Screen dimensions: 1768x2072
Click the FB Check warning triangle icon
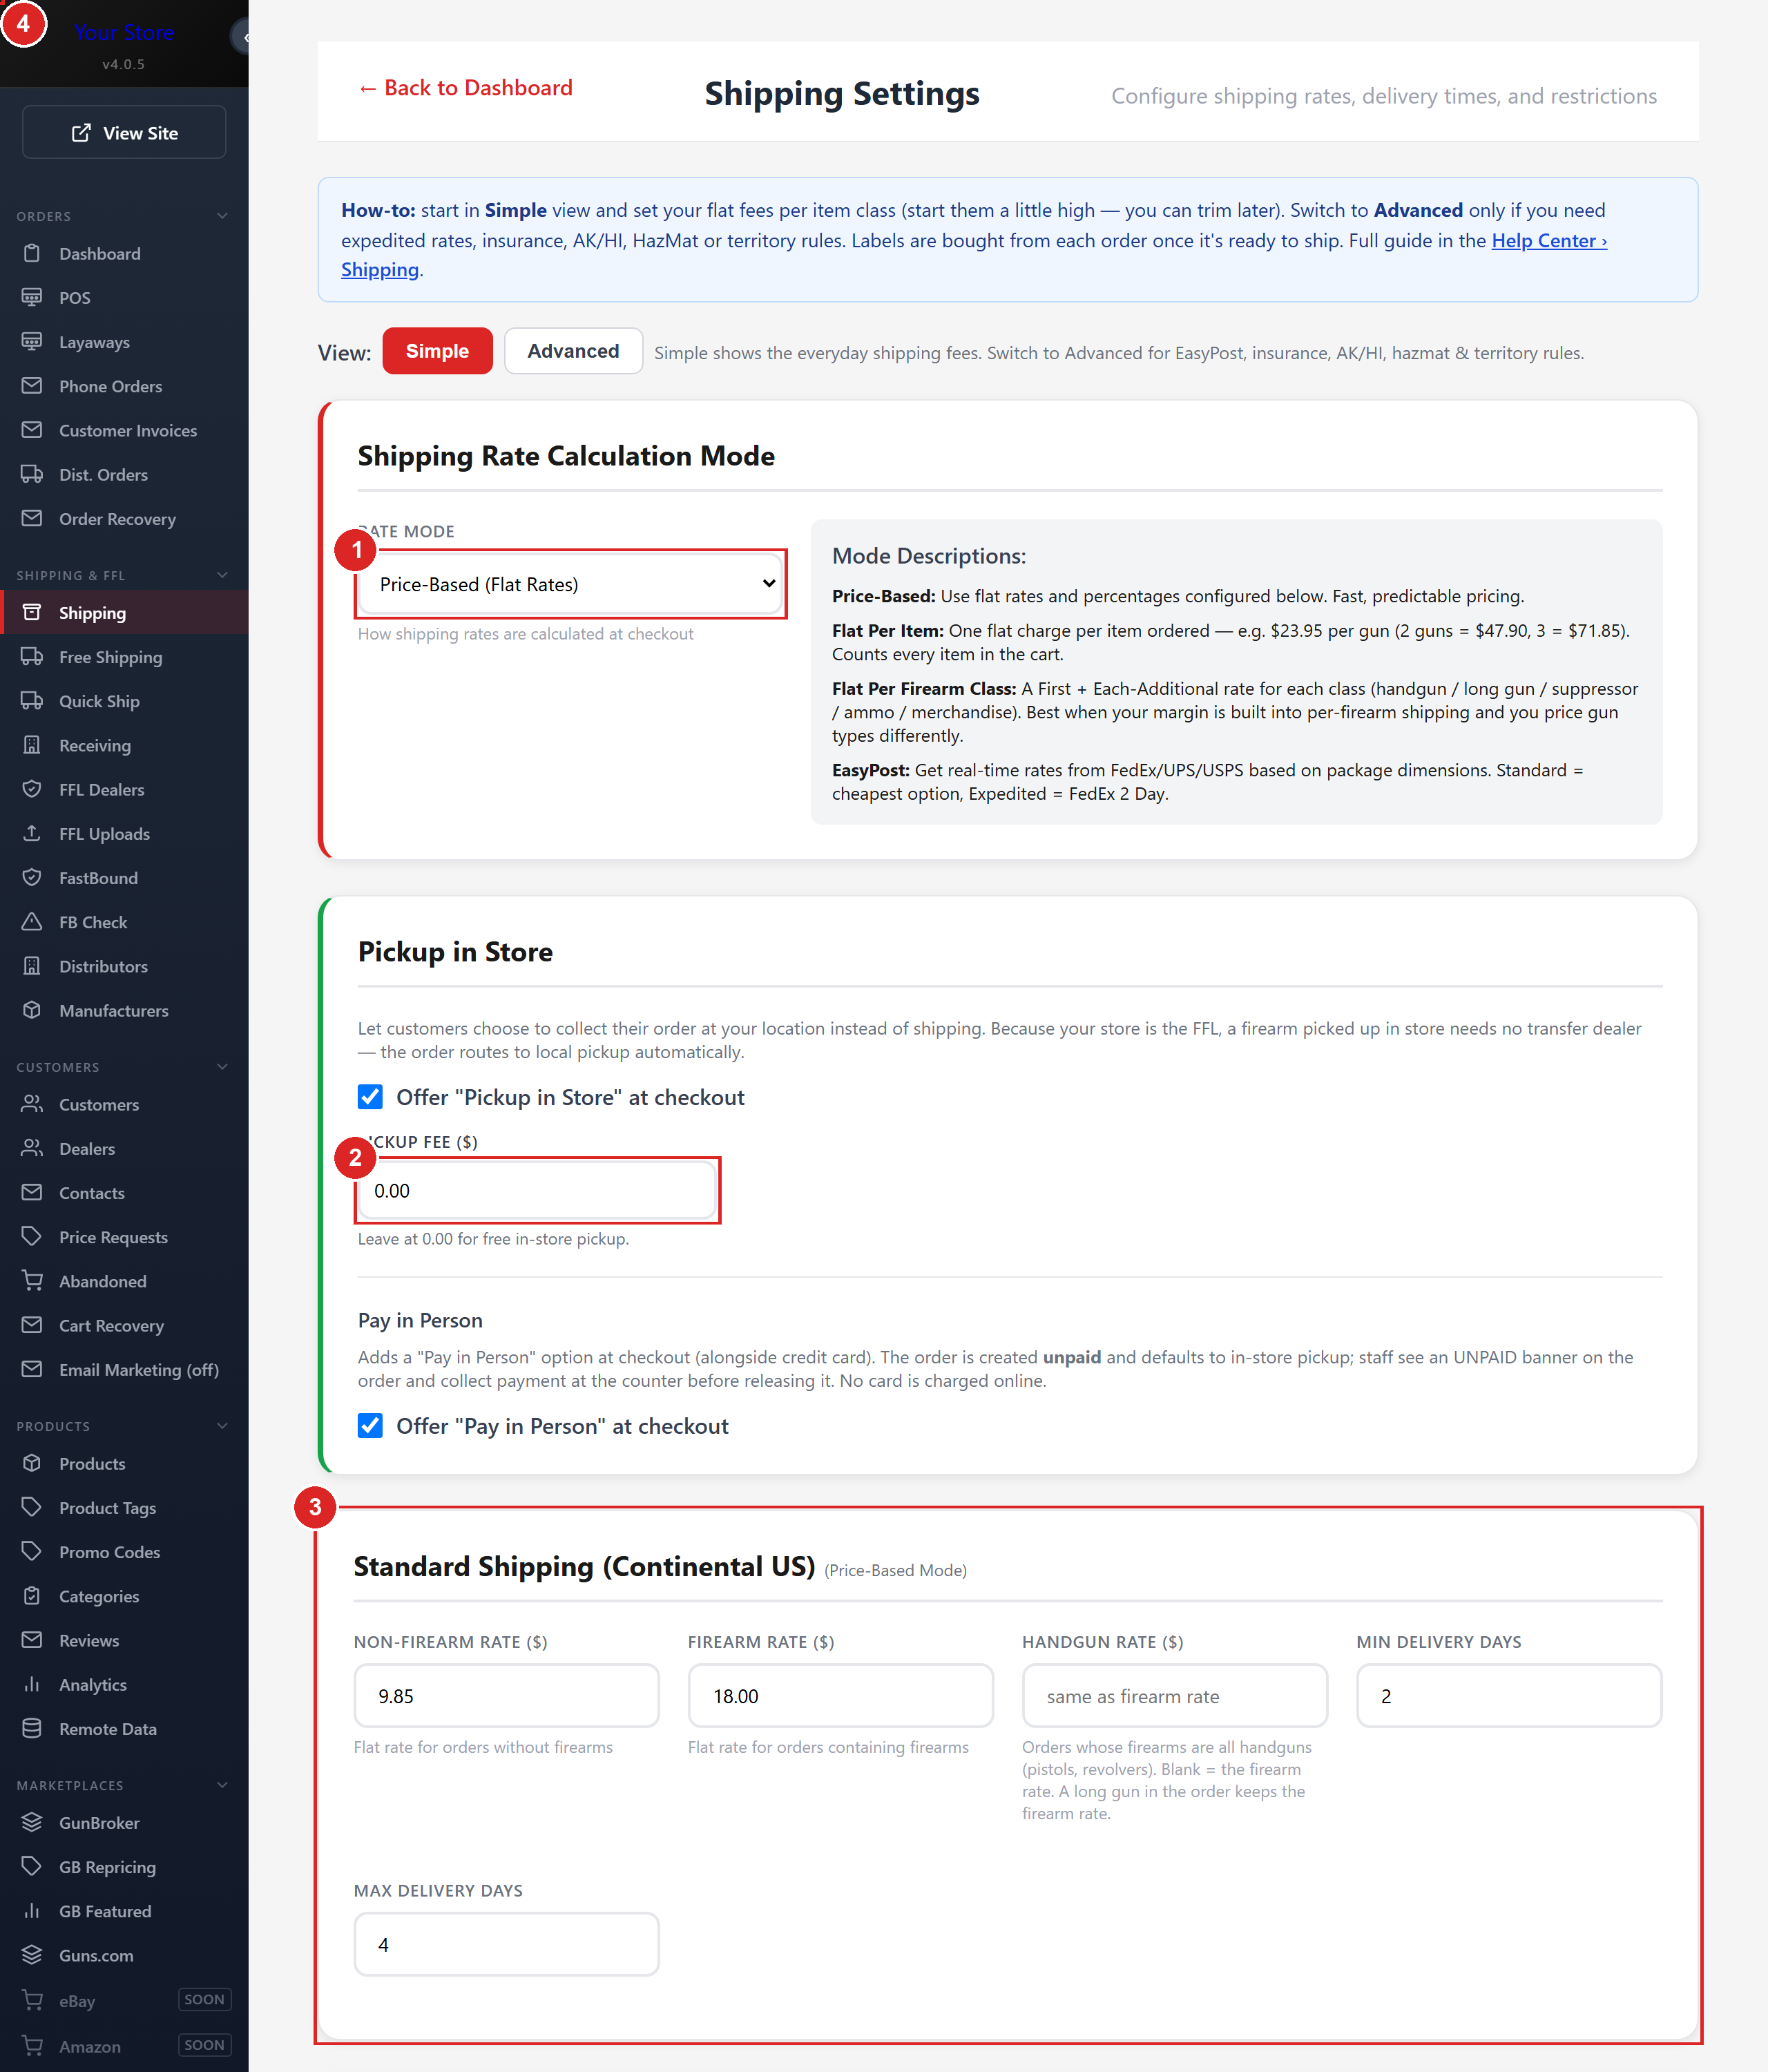coord(32,921)
